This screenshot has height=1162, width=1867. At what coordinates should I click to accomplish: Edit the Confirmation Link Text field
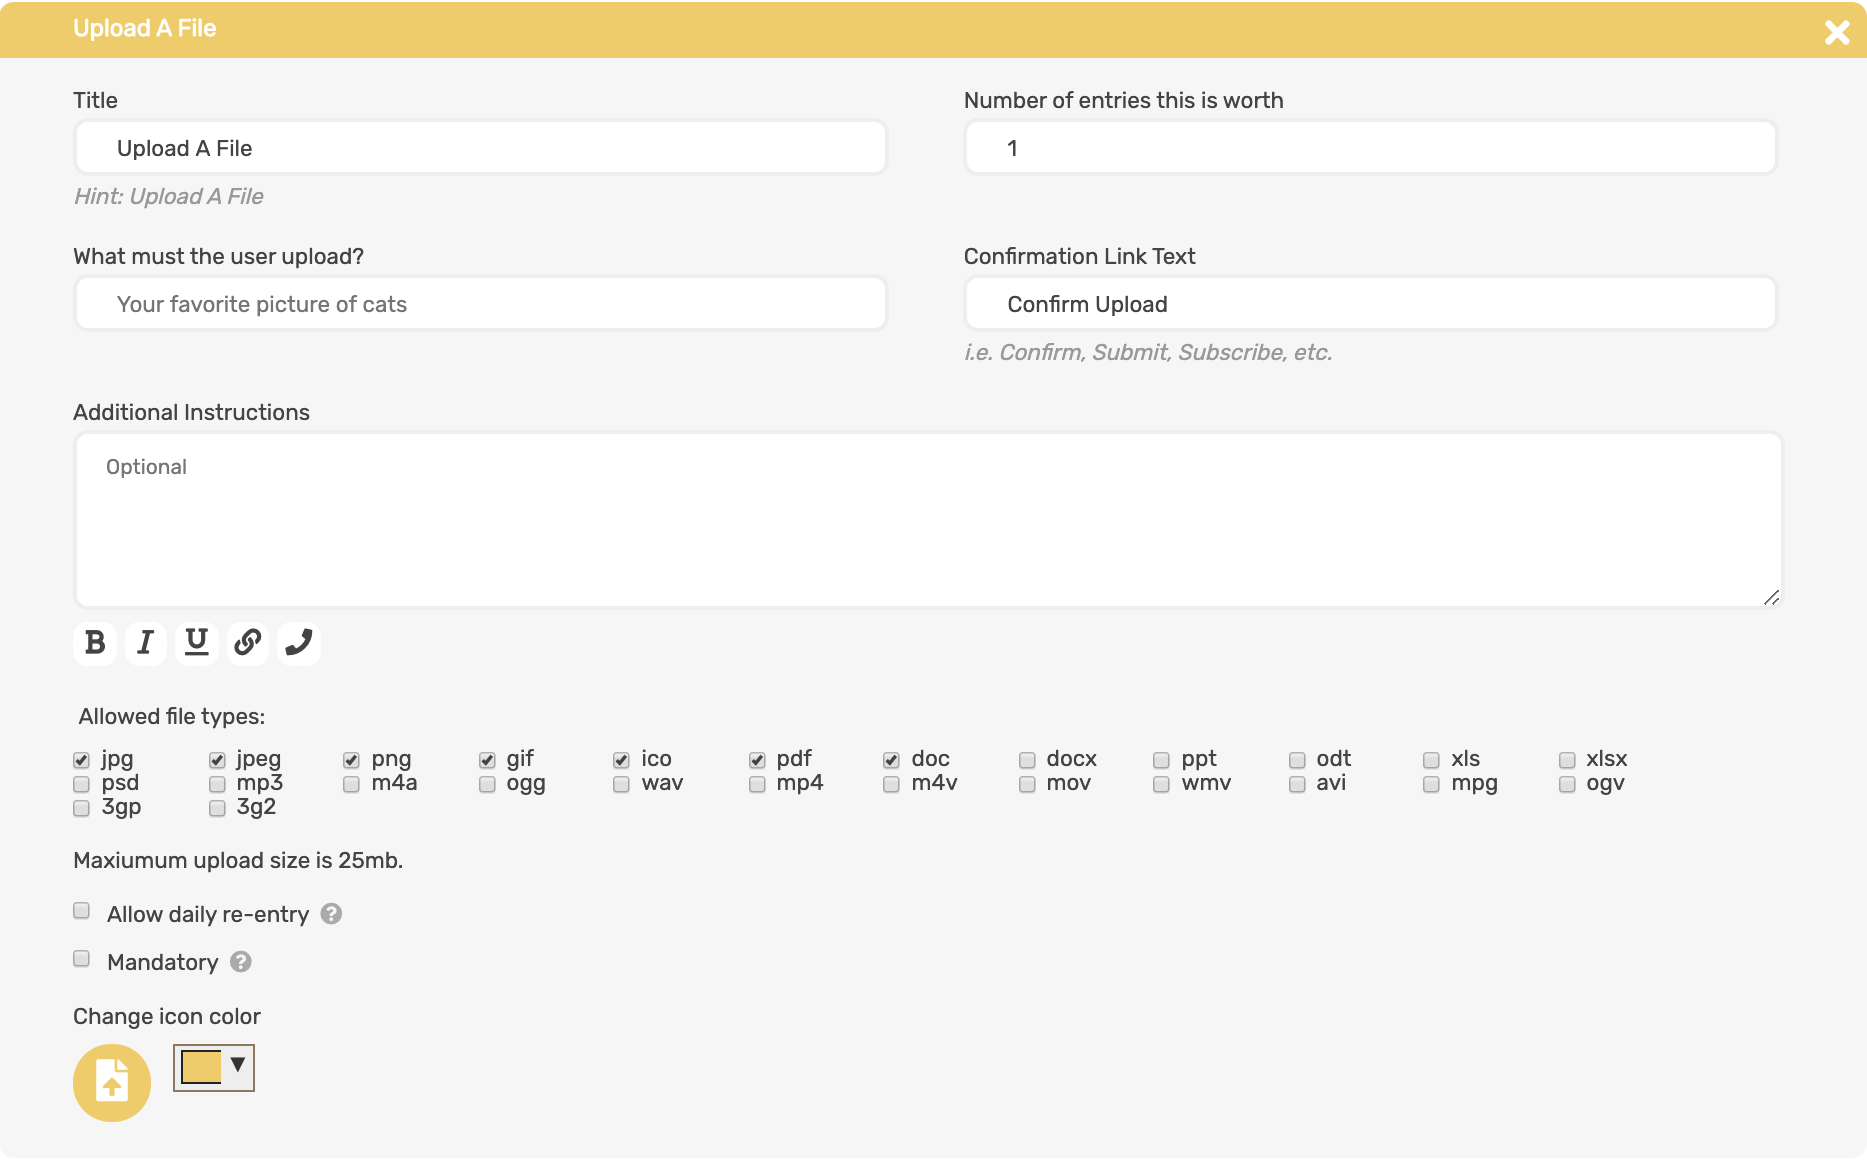(1368, 303)
